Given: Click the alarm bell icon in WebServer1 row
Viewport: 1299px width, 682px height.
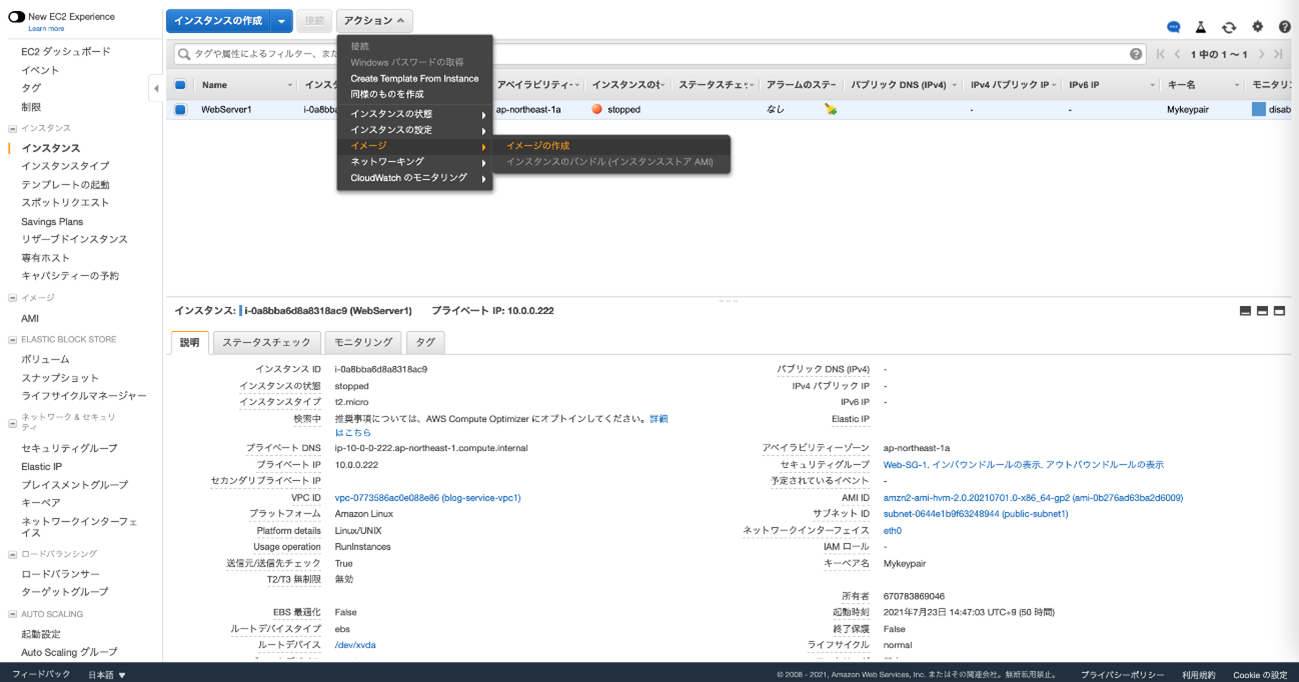Looking at the screenshot, I should pyautogui.click(x=831, y=110).
